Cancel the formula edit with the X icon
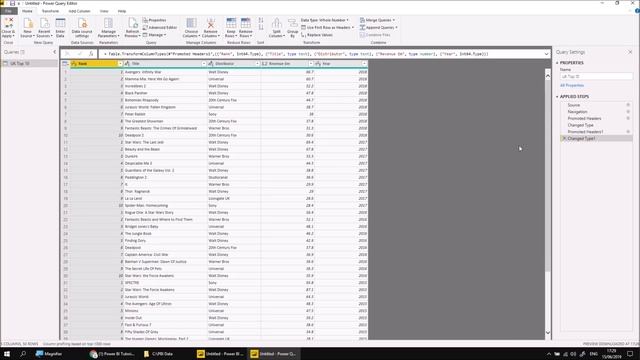The image size is (640, 360). (x=68, y=54)
